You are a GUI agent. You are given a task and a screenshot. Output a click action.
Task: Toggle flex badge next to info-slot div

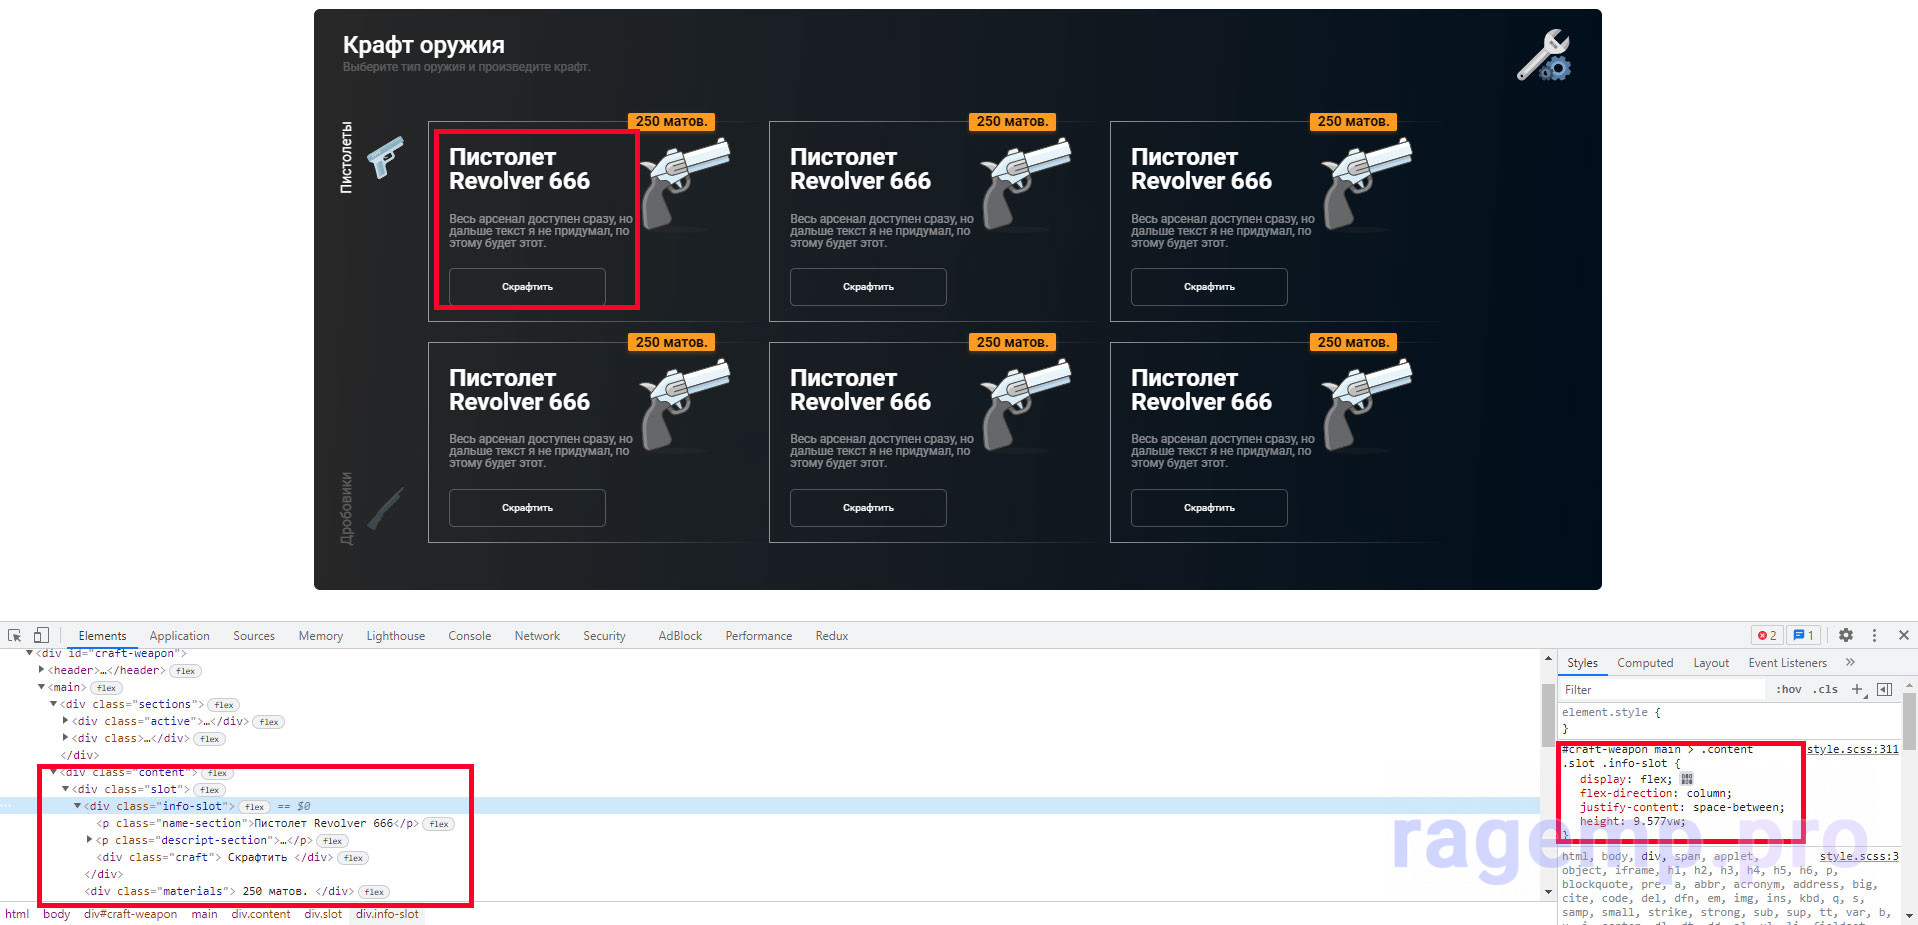254,807
